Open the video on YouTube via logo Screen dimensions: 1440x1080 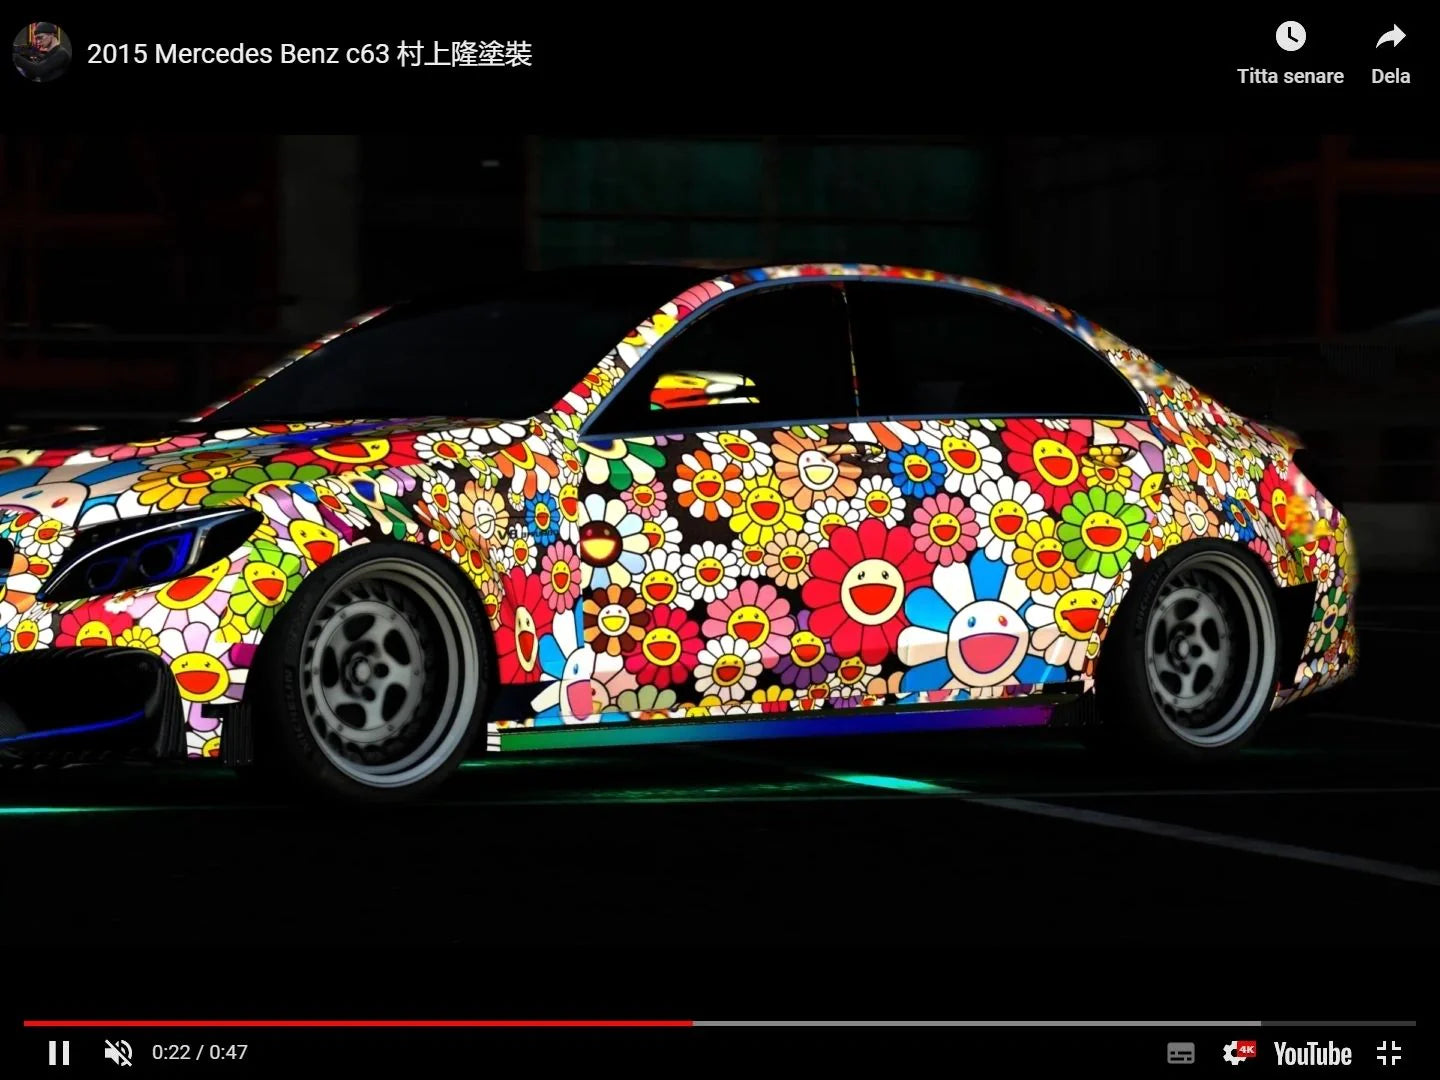(x=1312, y=1053)
